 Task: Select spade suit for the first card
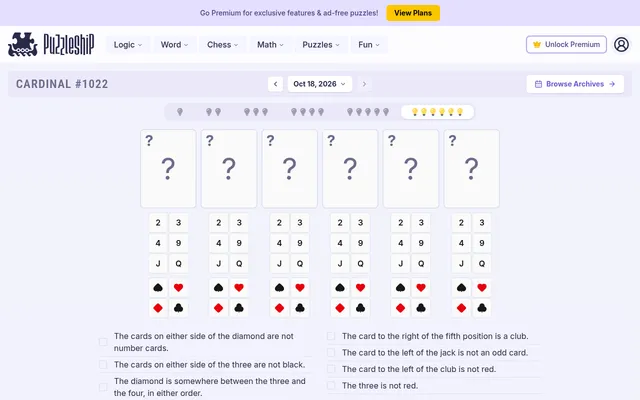click(158, 288)
